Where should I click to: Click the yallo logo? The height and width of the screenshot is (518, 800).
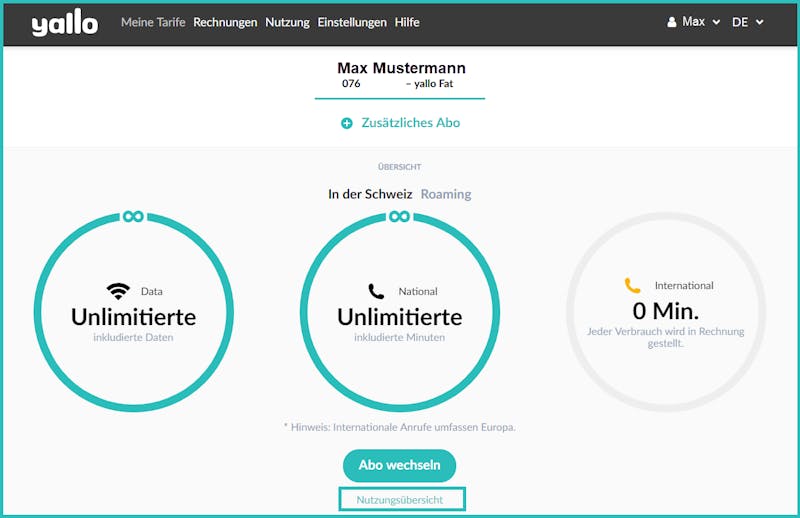click(x=64, y=22)
